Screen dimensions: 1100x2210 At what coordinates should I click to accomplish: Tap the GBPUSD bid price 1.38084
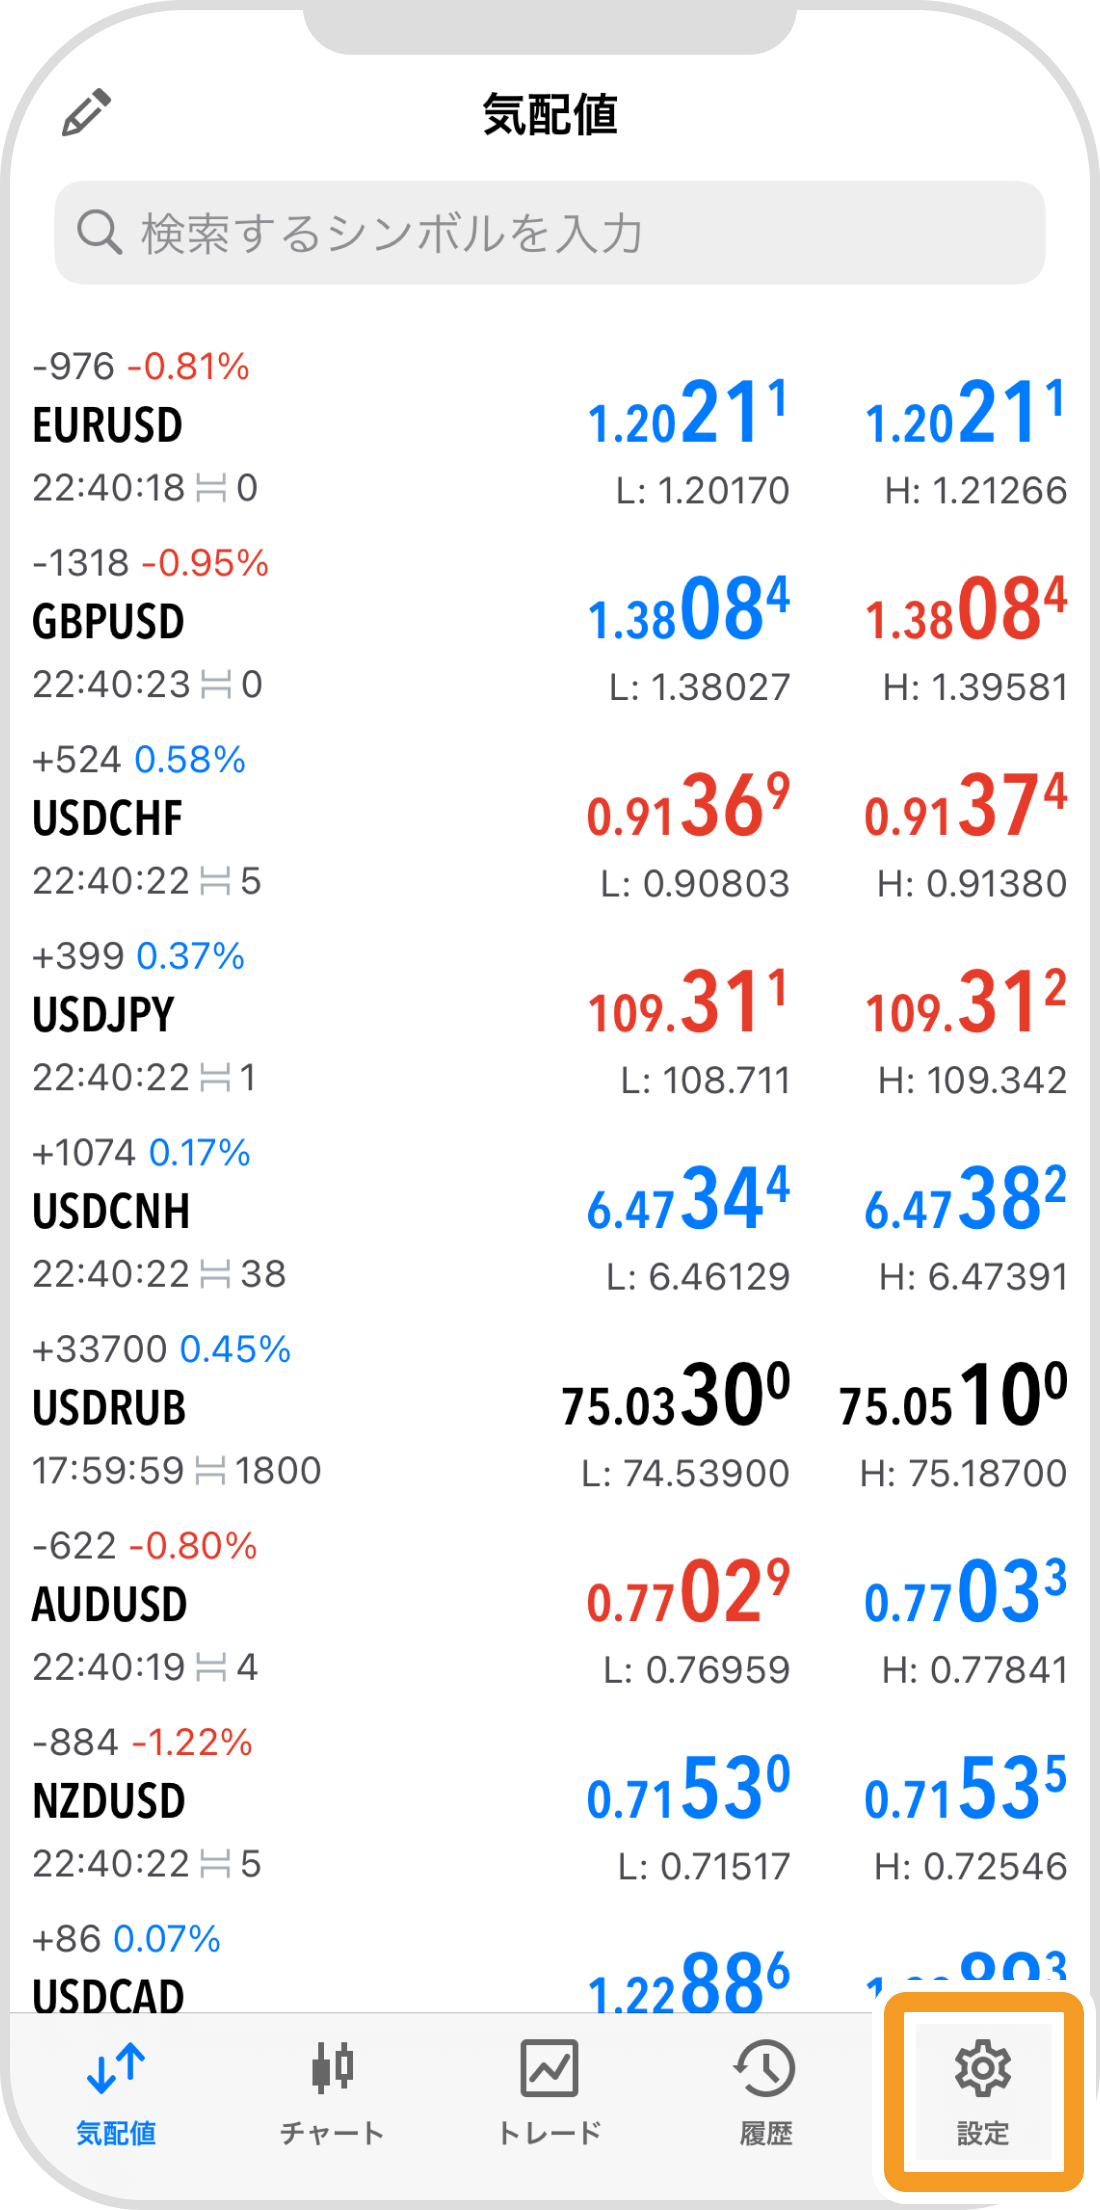[x=688, y=610]
